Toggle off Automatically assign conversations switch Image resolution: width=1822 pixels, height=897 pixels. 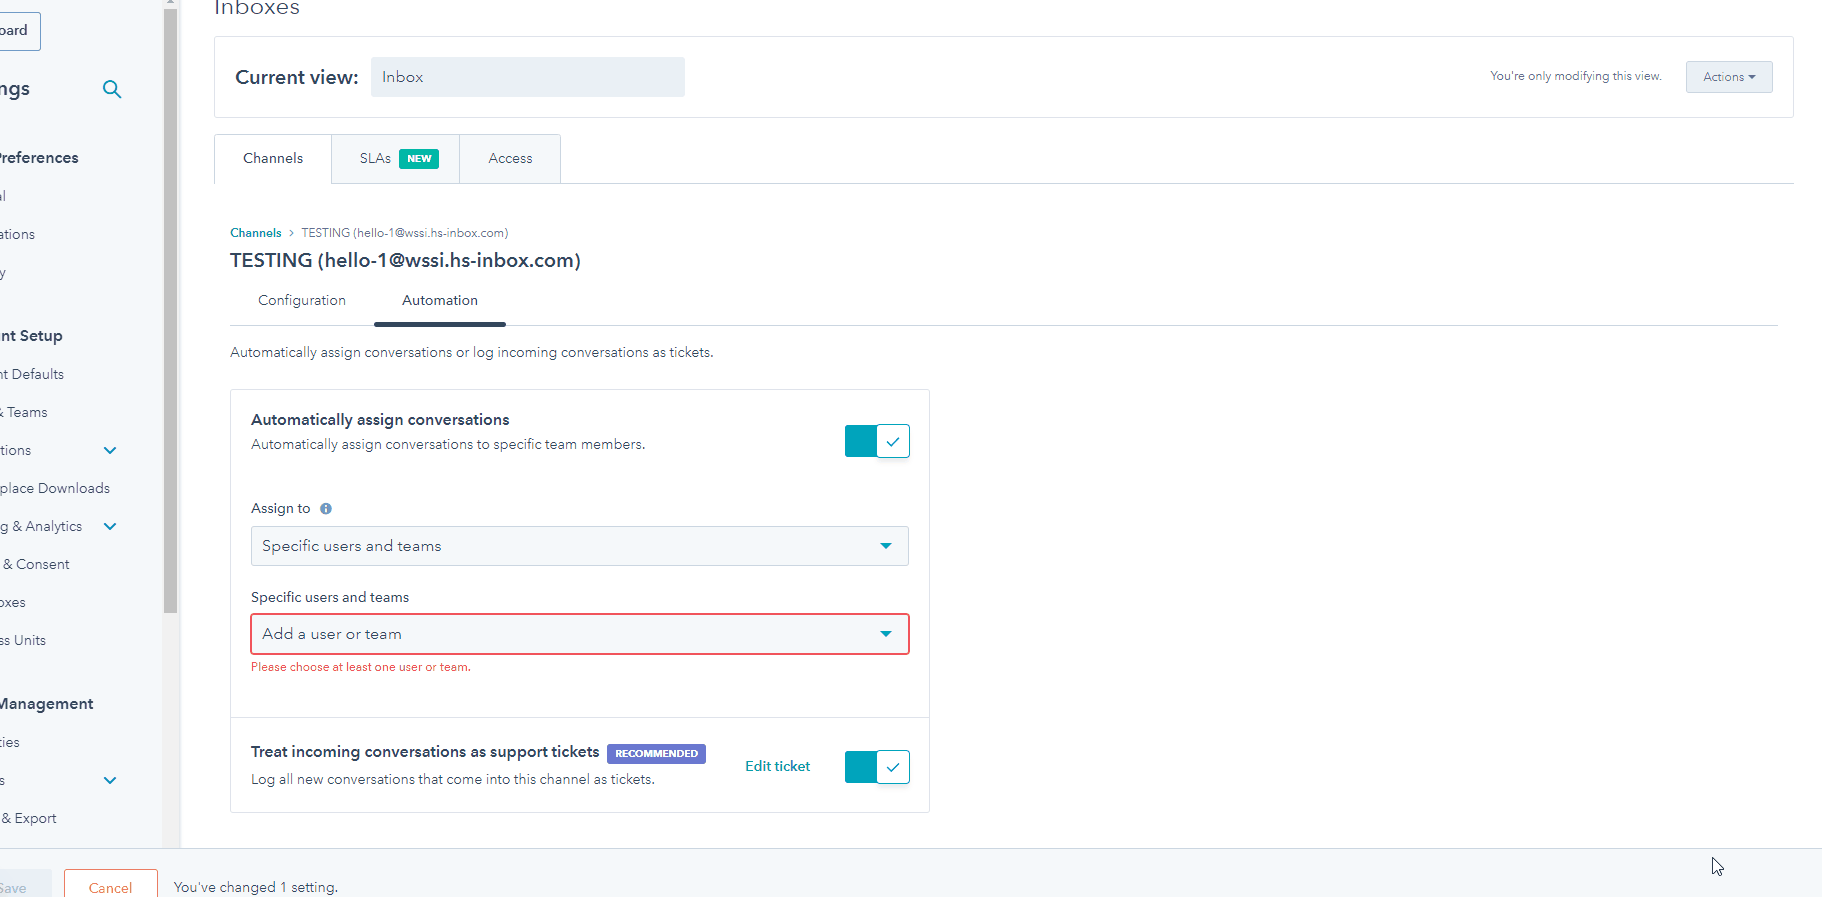point(877,441)
